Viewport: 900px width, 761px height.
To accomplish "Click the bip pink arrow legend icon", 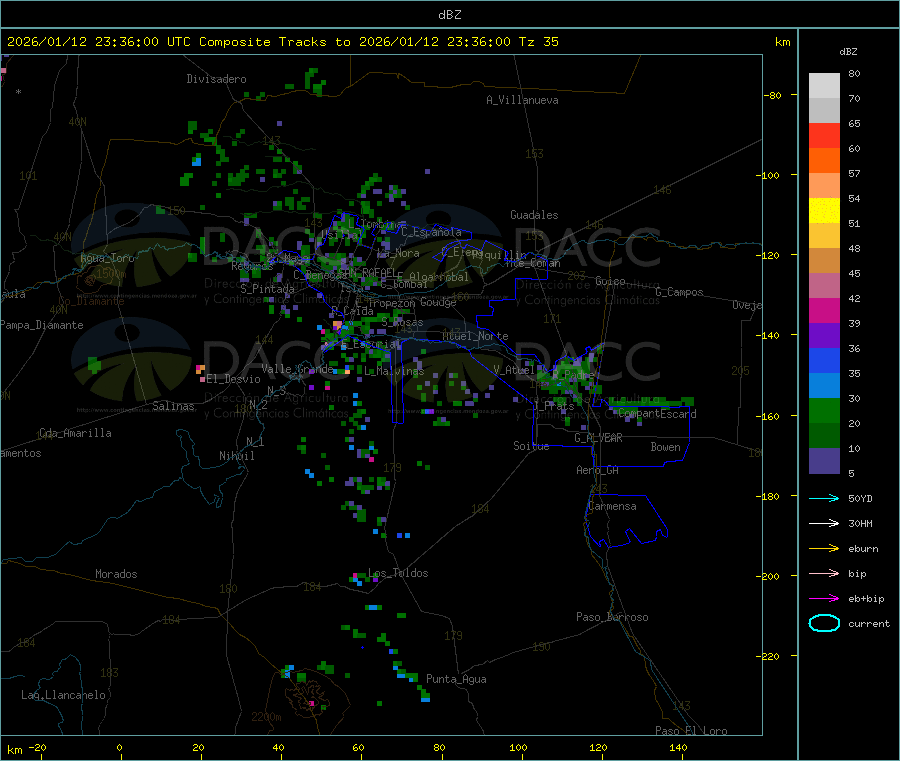I will [824, 573].
